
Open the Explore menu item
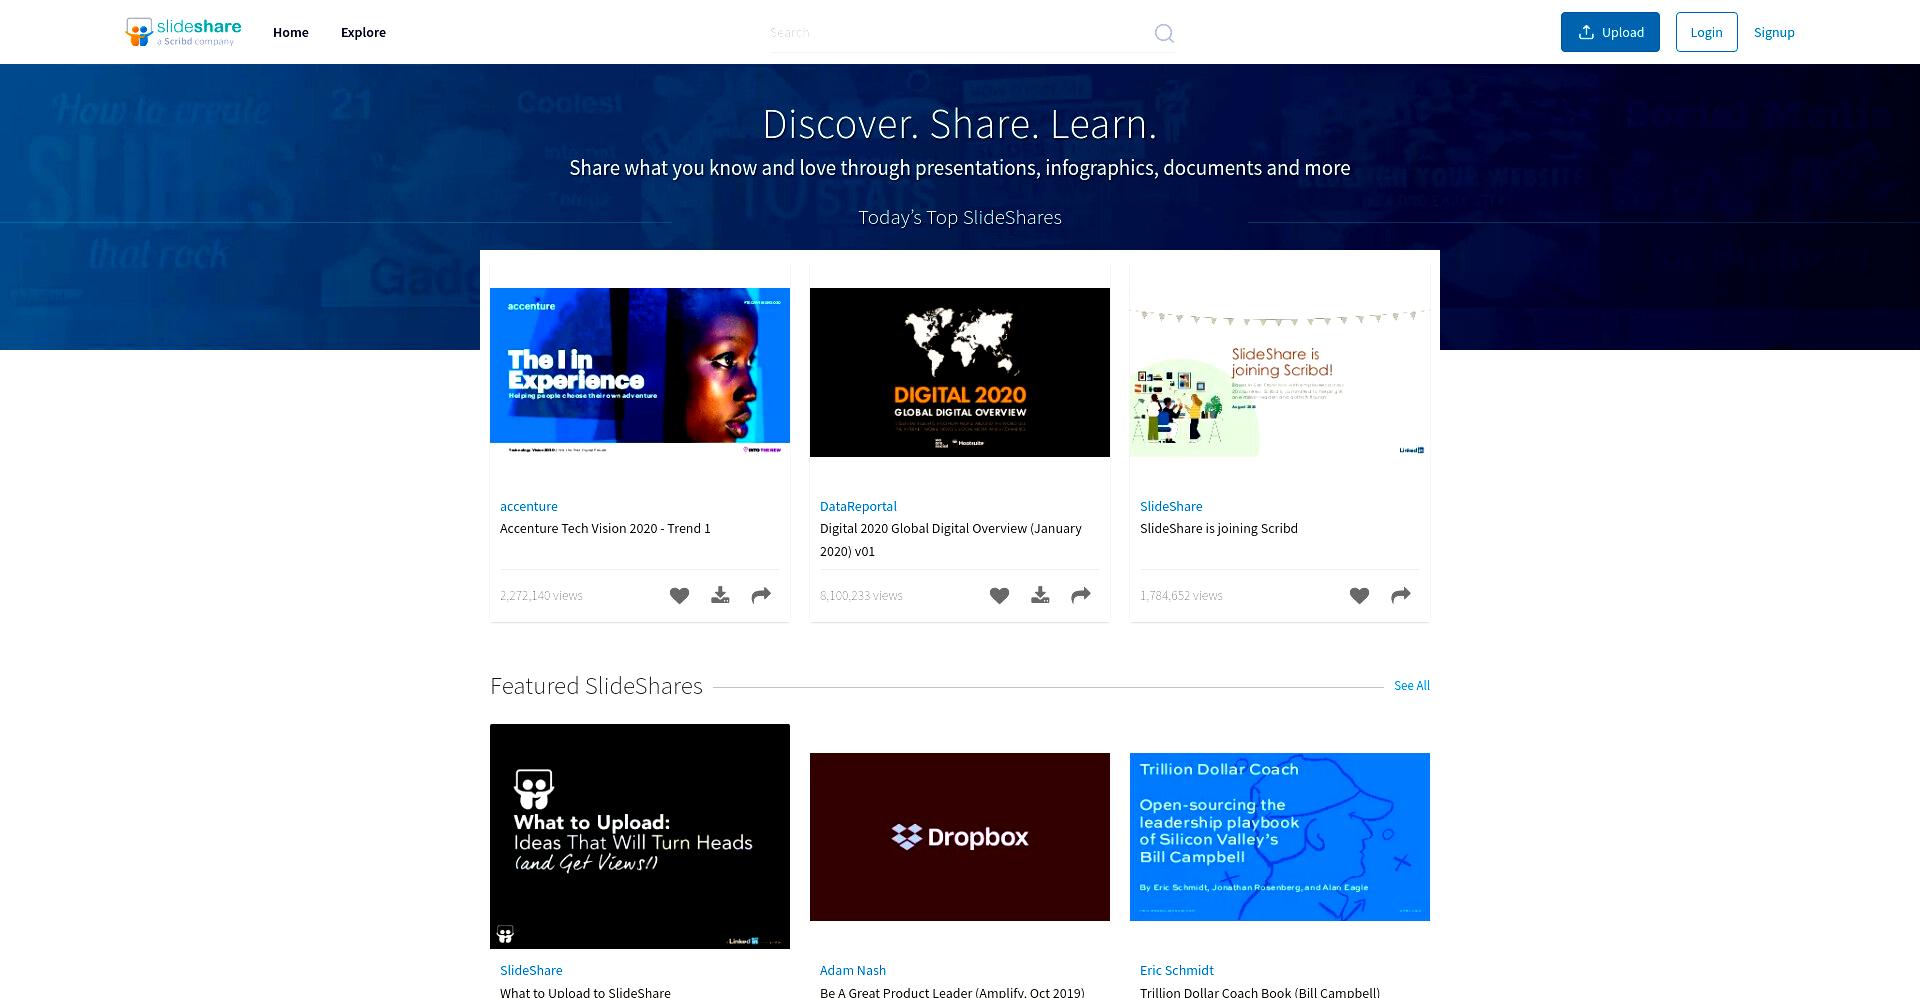[363, 32]
